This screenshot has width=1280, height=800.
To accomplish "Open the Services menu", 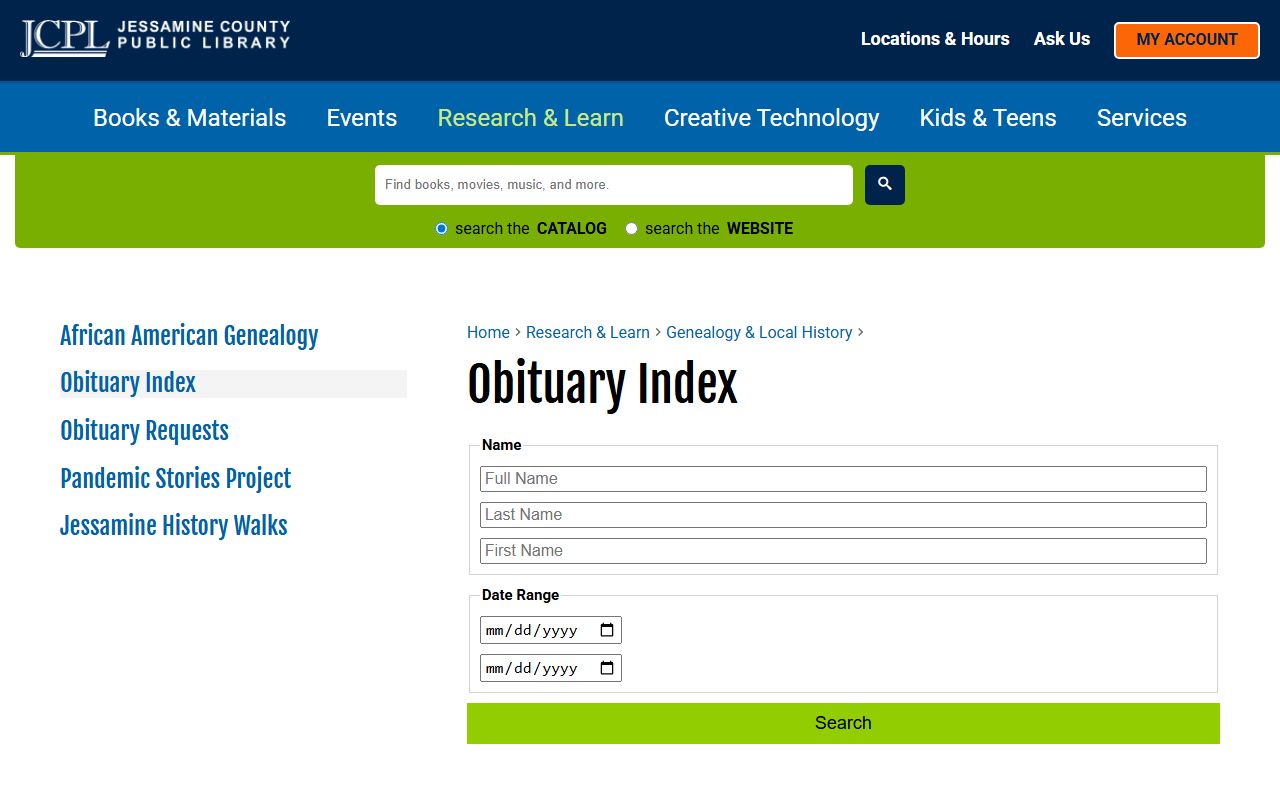I will pyautogui.click(x=1141, y=118).
